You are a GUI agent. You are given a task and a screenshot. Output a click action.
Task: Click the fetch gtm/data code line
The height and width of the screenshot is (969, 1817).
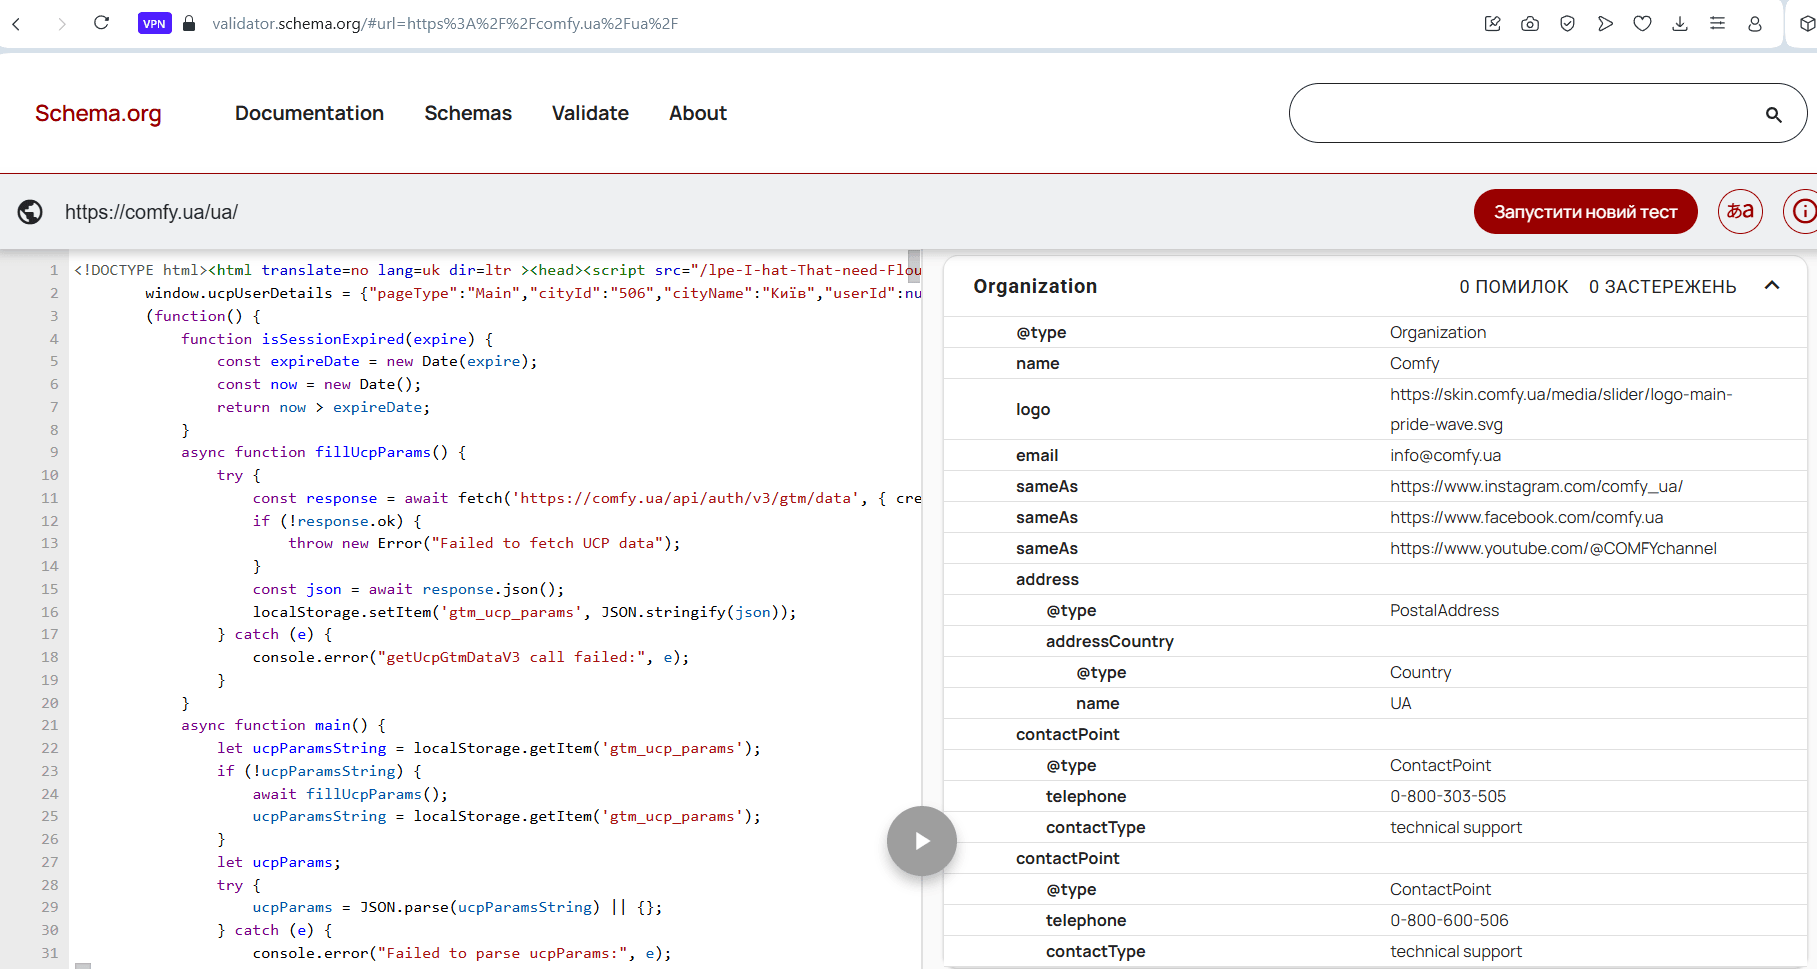click(x=587, y=498)
